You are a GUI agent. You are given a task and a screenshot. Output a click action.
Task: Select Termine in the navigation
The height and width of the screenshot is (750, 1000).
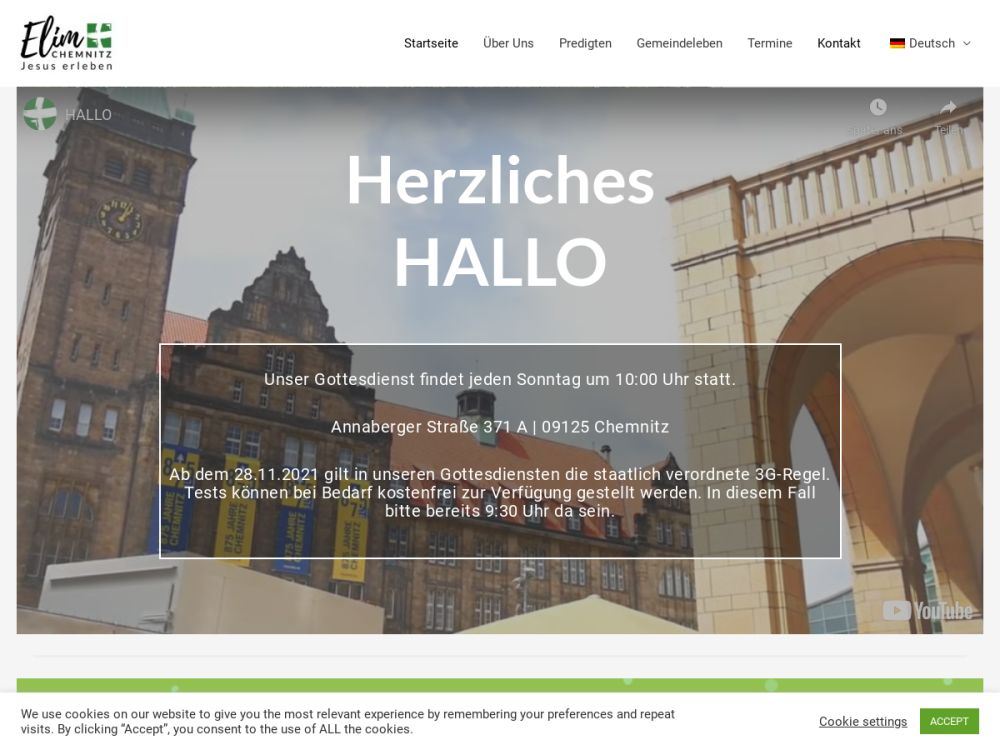[769, 43]
